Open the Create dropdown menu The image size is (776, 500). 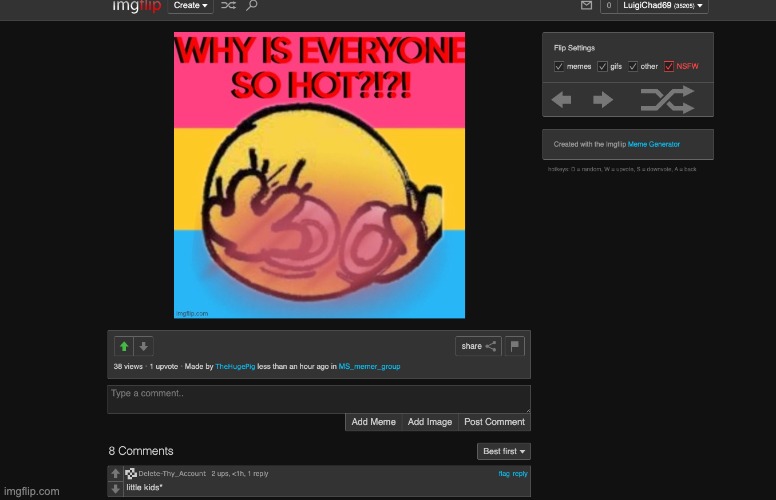(x=191, y=6)
